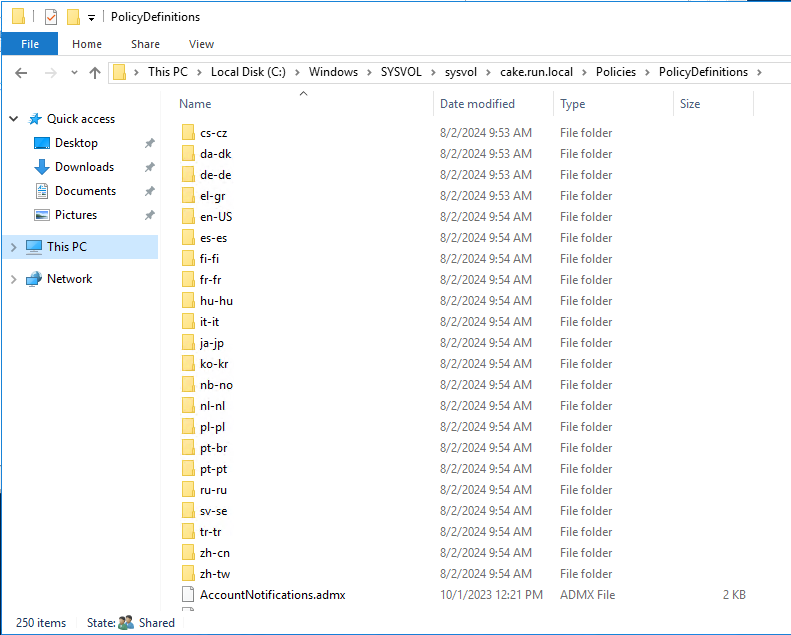This screenshot has width=791, height=635.
Task: Open Pictures in Quick access
Action: [x=76, y=215]
